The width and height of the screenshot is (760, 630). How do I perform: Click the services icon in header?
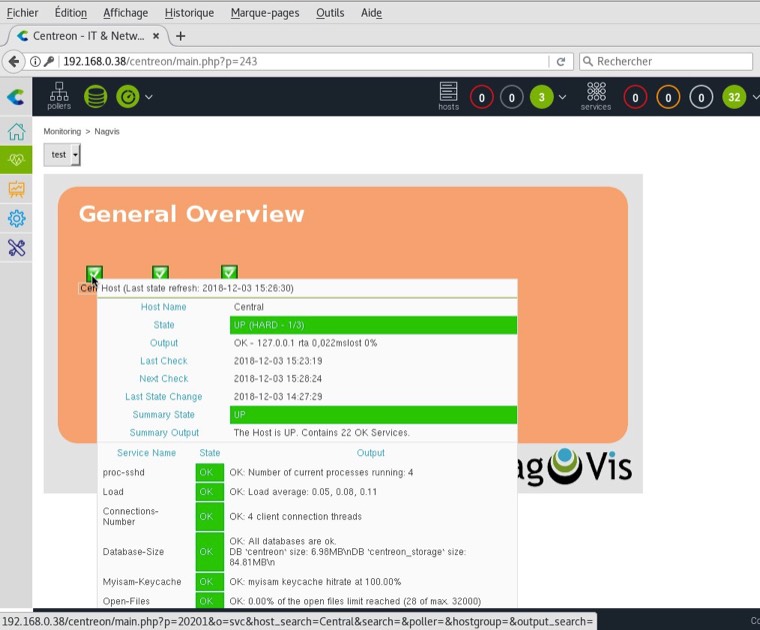596,96
